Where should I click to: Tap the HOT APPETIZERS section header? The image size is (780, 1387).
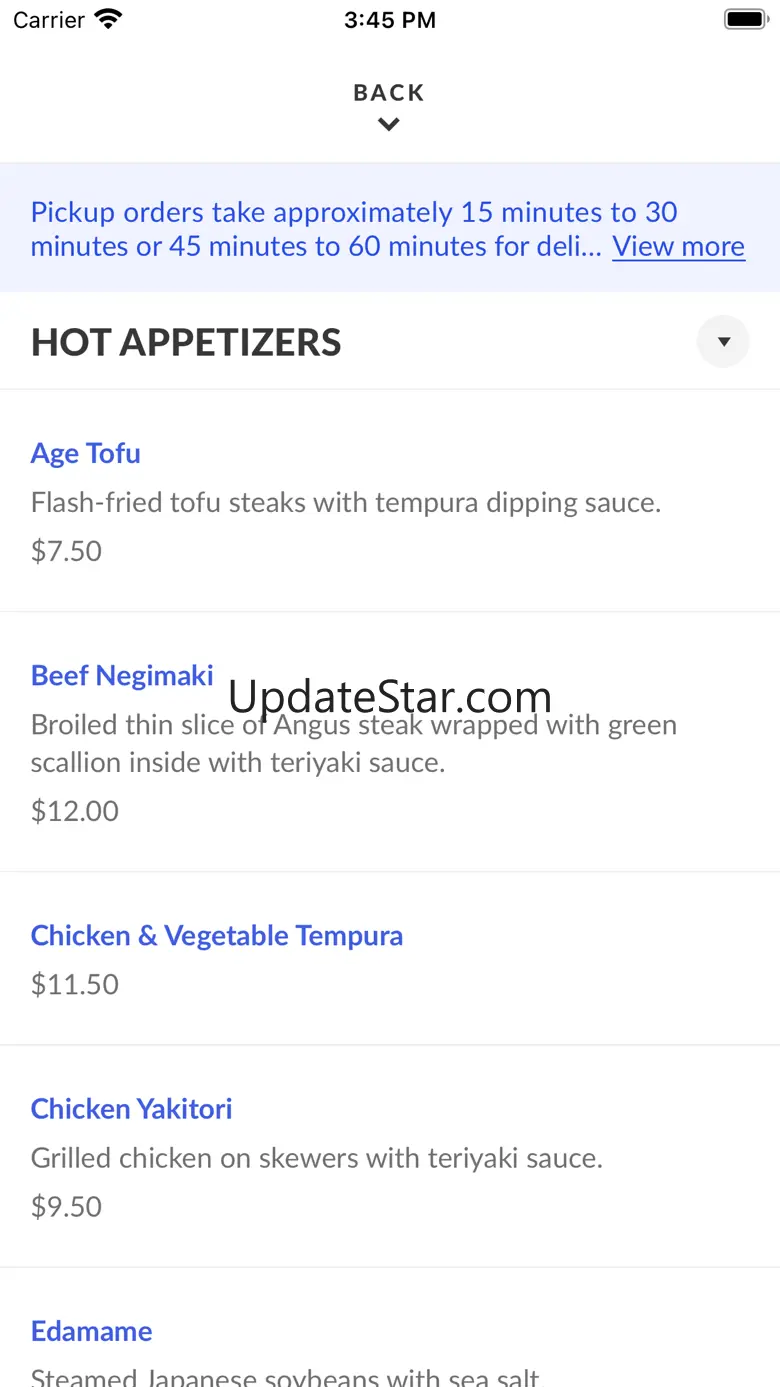(186, 342)
